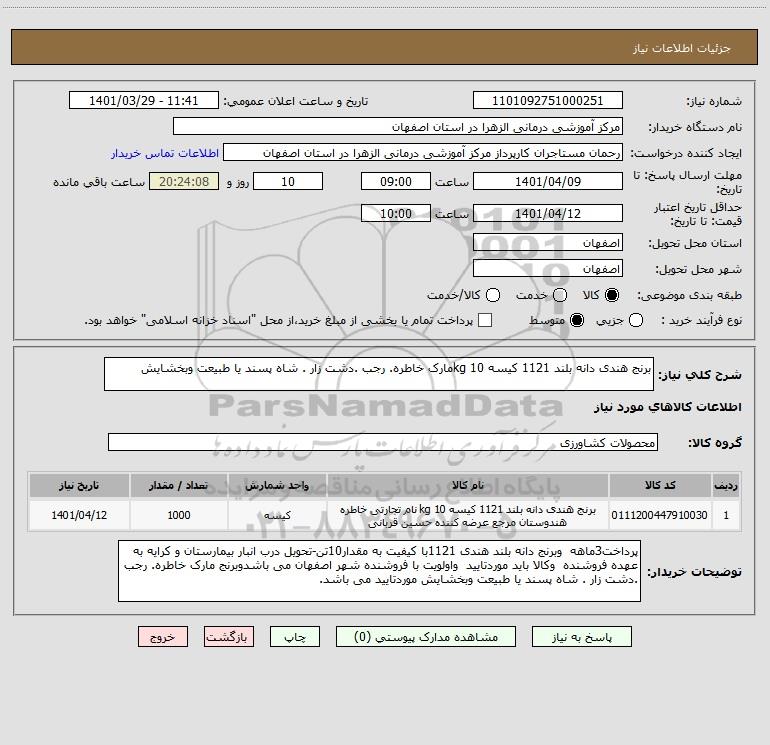
Task: Click row number cell 1
Action: tap(726, 515)
